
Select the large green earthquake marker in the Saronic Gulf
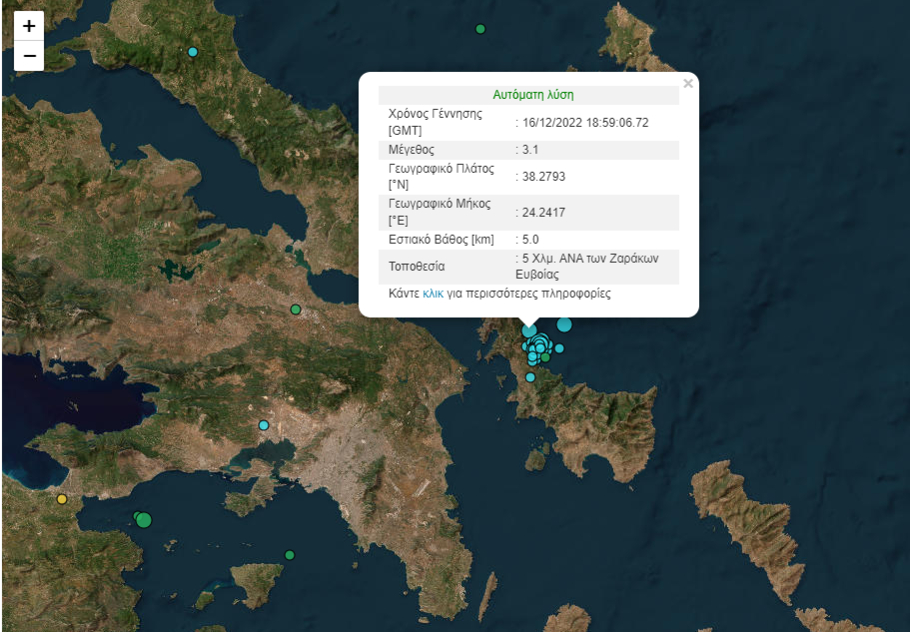pyautogui.click(x=144, y=520)
